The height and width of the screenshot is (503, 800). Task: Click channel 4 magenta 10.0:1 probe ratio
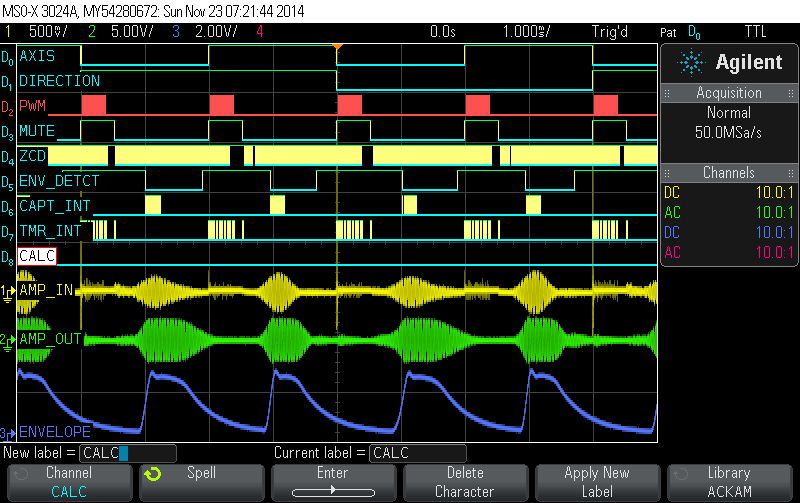774,253
